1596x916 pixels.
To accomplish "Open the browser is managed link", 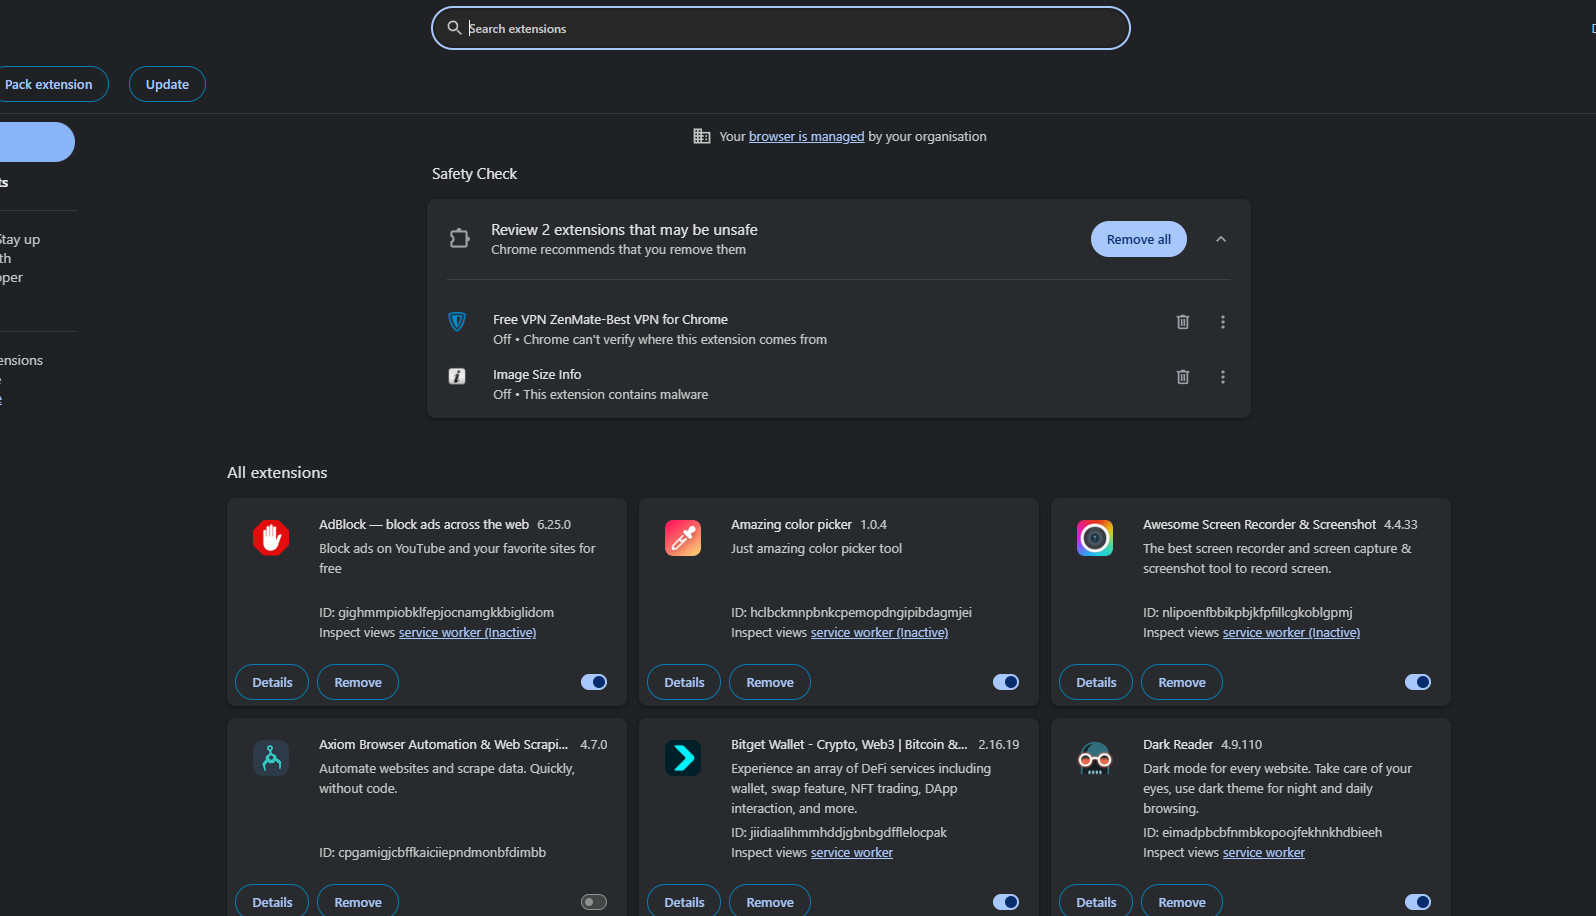I will 806,137.
